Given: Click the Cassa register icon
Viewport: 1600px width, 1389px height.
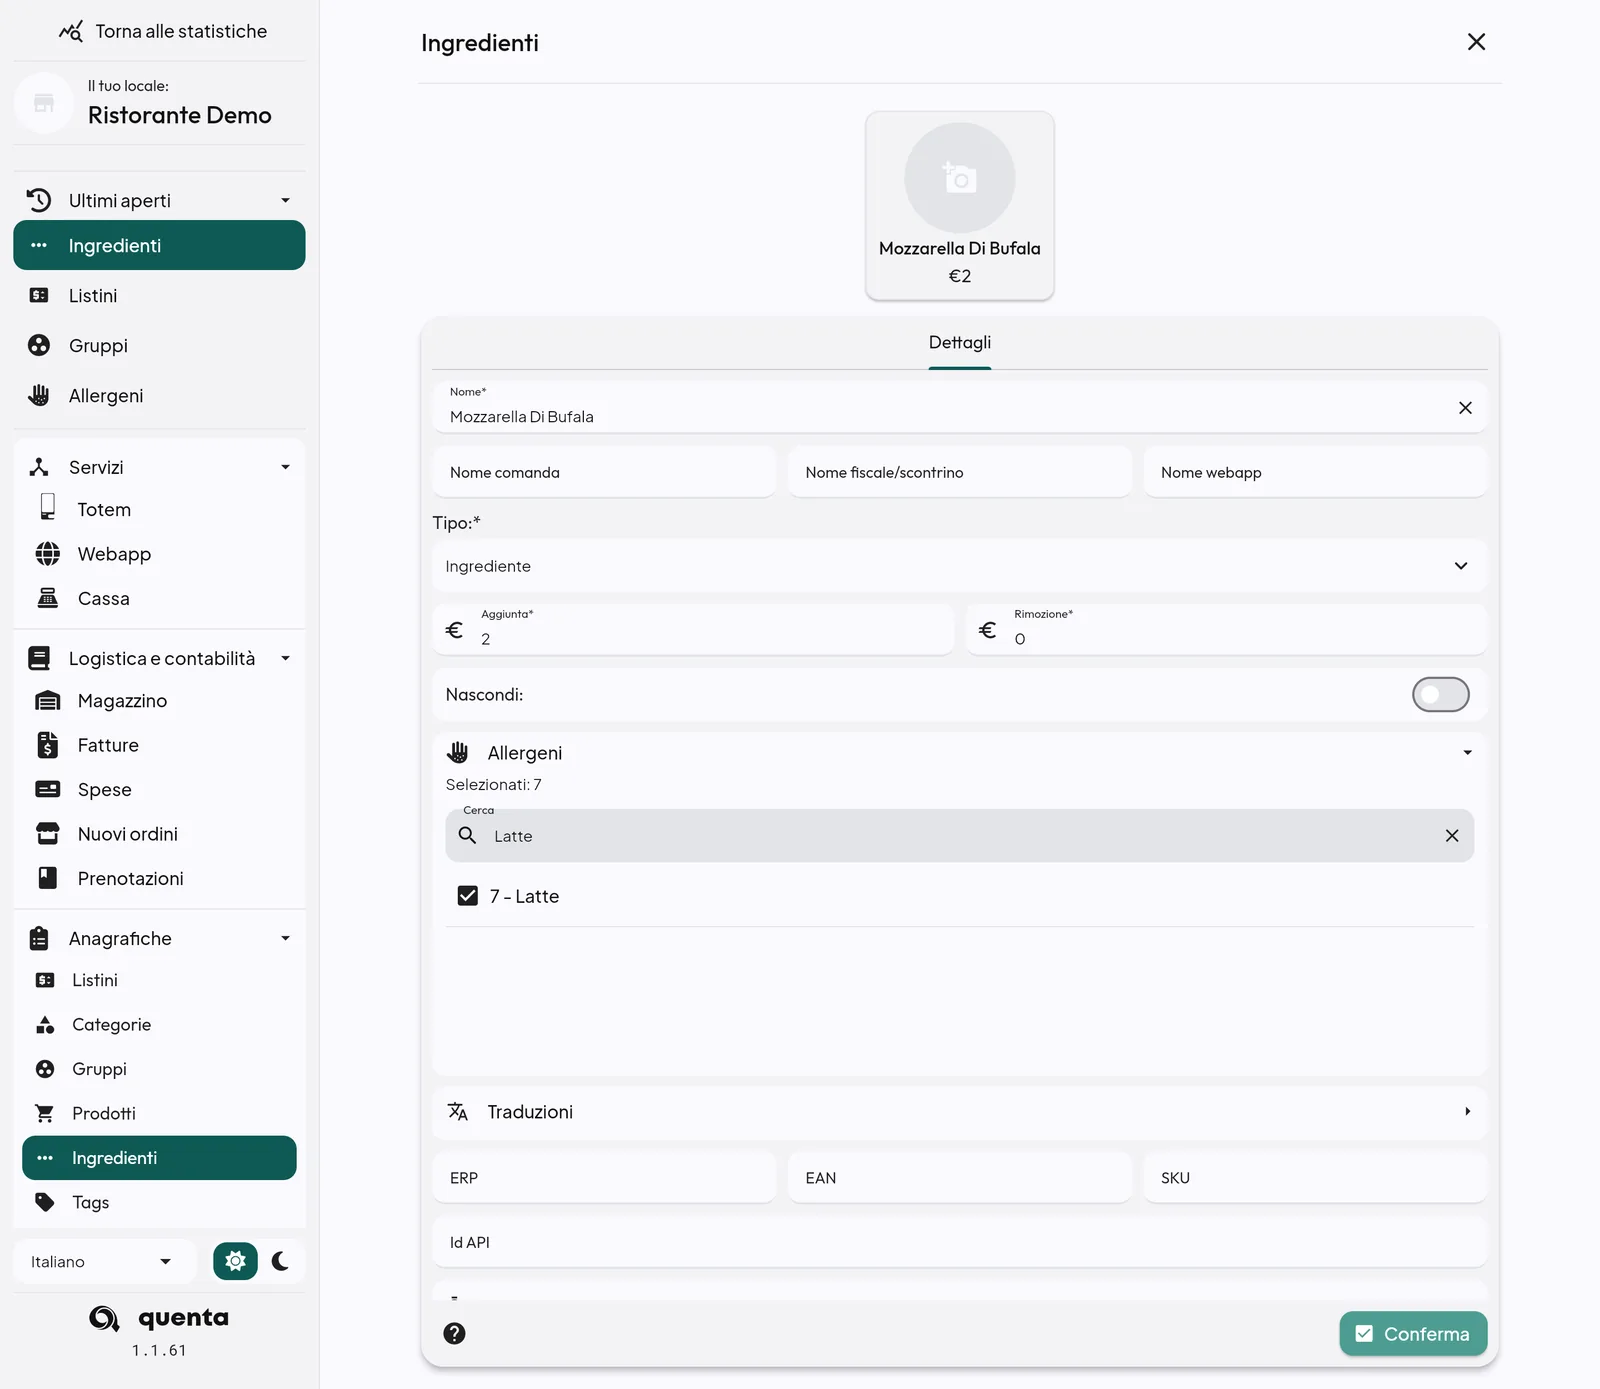Looking at the screenshot, I should [47, 598].
